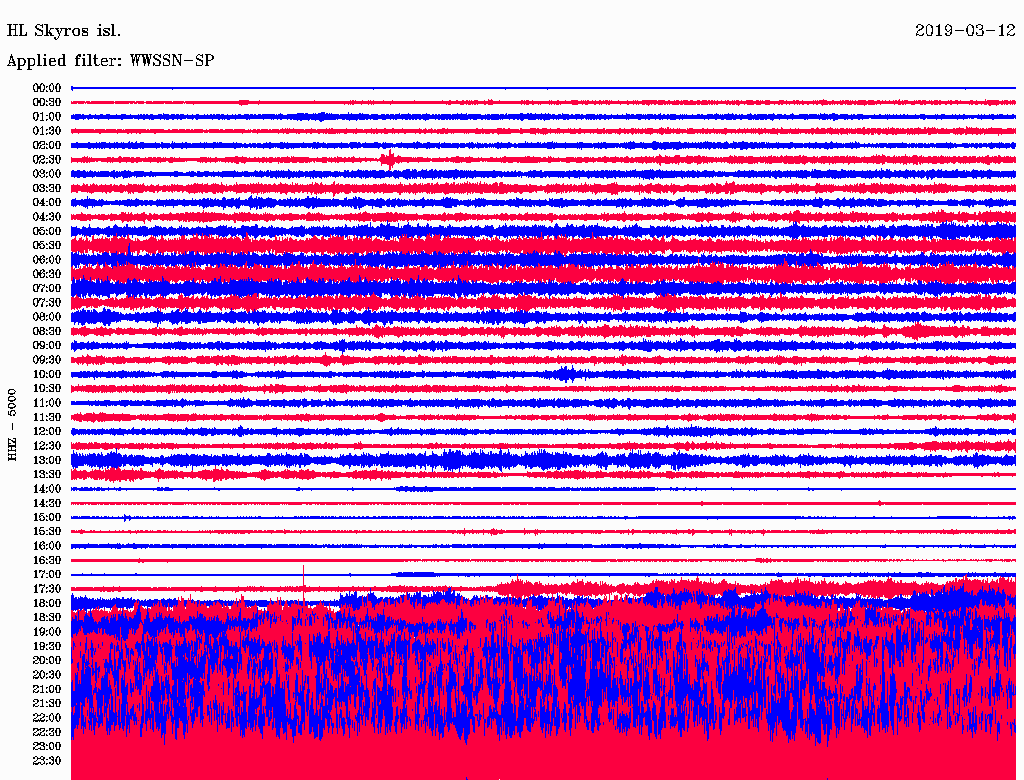The height and width of the screenshot is (780, 1024).
Task: Click the '11:00' time label
Action: pyautogui.click(x=47, y=402)
